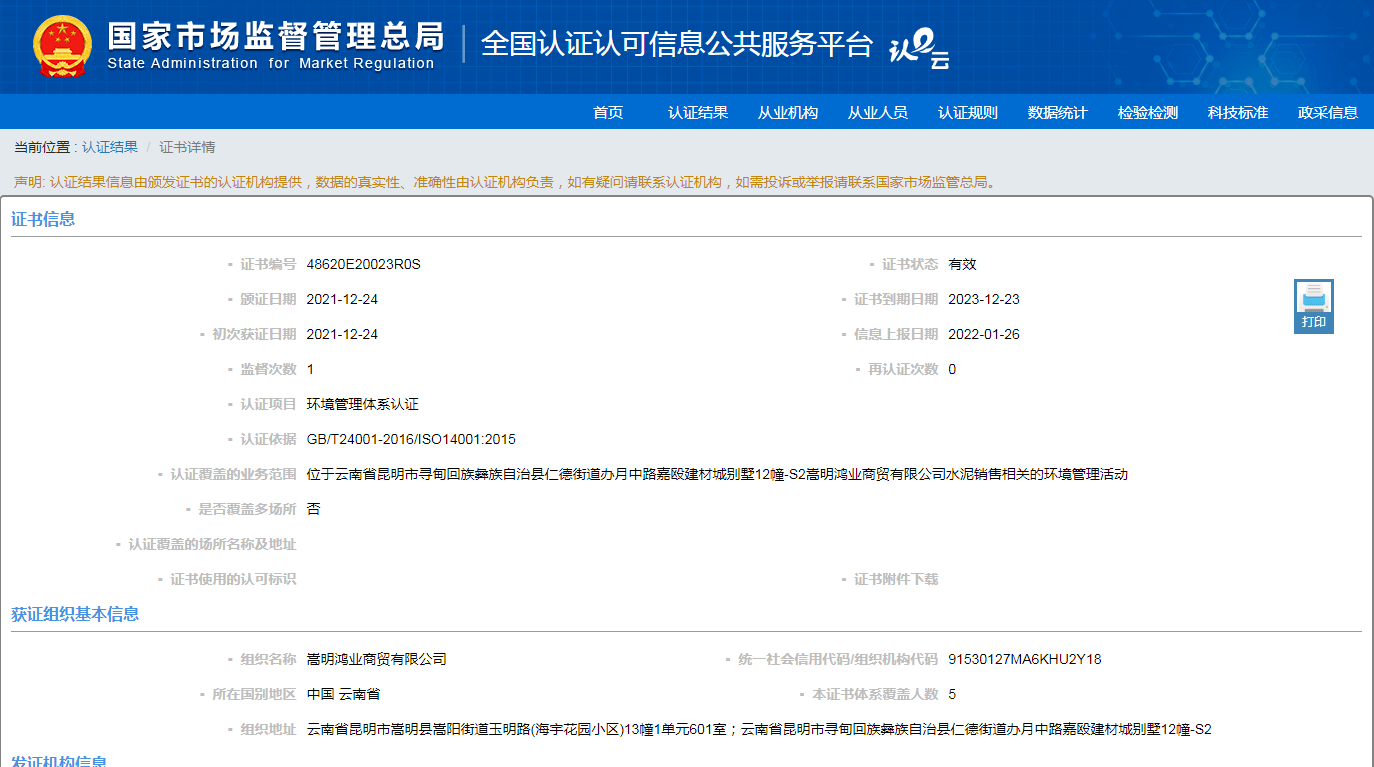The width and height of the screenshot is (1374, 767).
Task: Navigate to 数据统计 section
Action: tap(1058, 113)
